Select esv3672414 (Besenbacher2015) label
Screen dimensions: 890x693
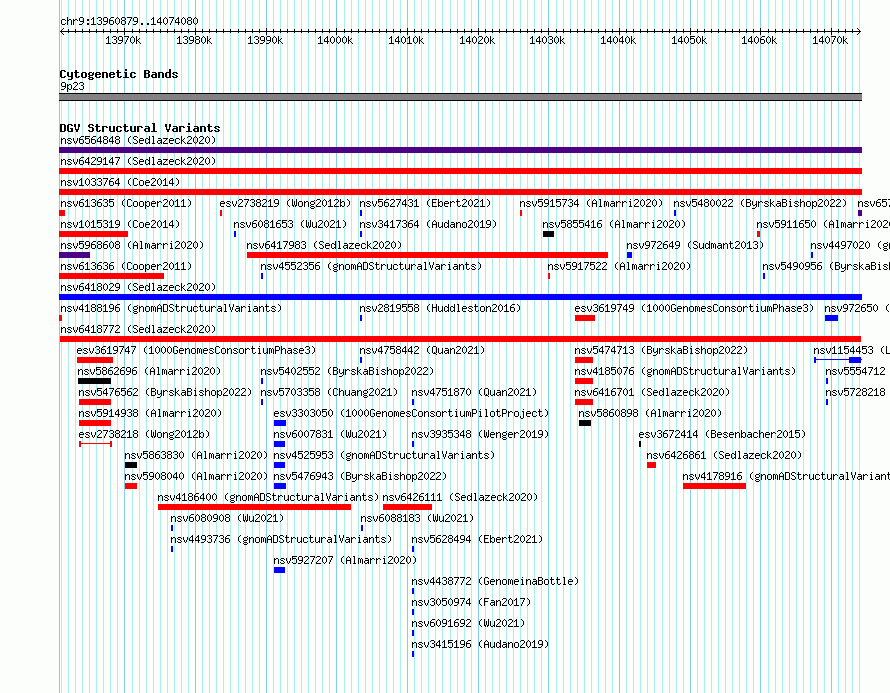722,434
